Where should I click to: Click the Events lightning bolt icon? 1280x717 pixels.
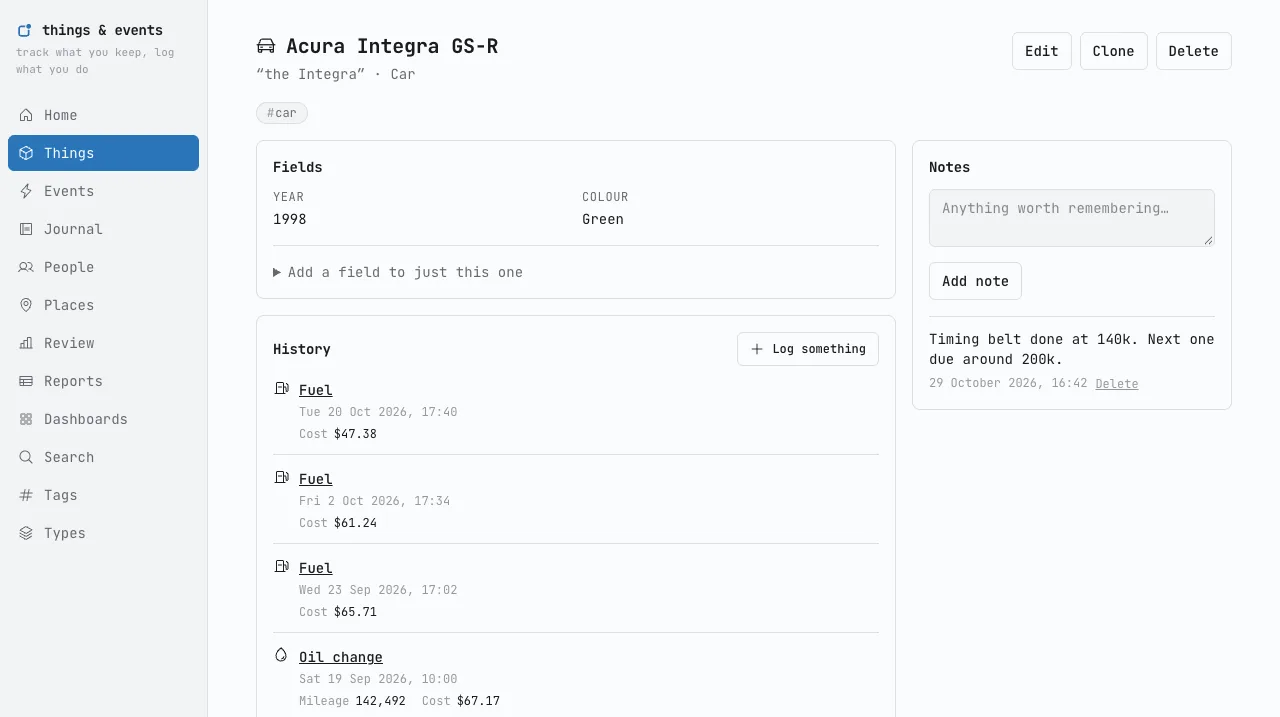pos(26,191)
